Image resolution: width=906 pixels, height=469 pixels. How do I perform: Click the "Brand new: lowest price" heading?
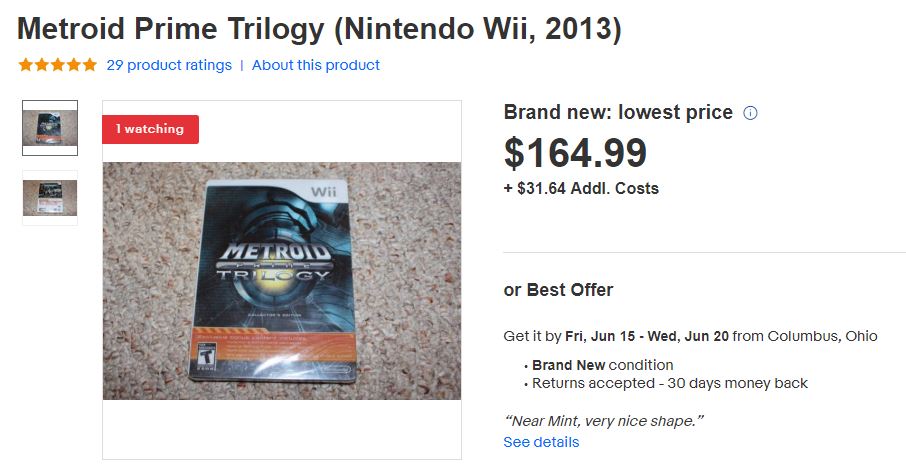pos(618,113)
